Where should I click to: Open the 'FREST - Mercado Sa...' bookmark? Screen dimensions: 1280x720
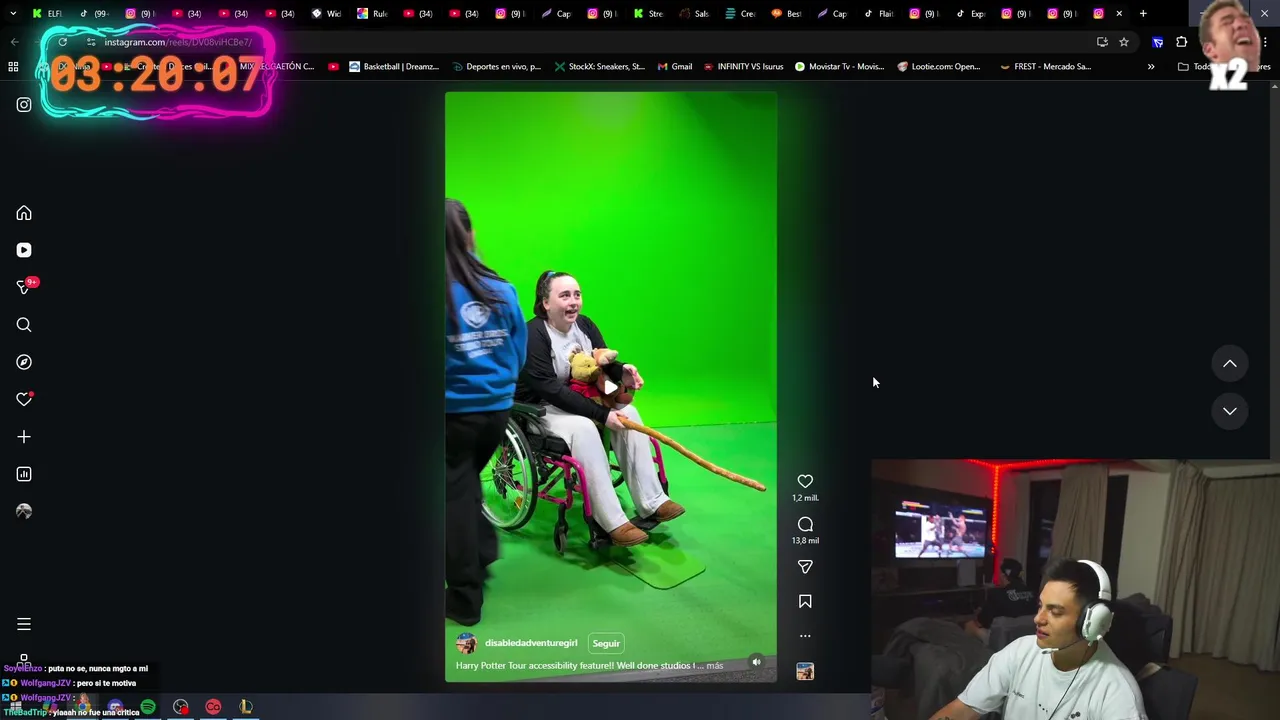coord(1044,66)
